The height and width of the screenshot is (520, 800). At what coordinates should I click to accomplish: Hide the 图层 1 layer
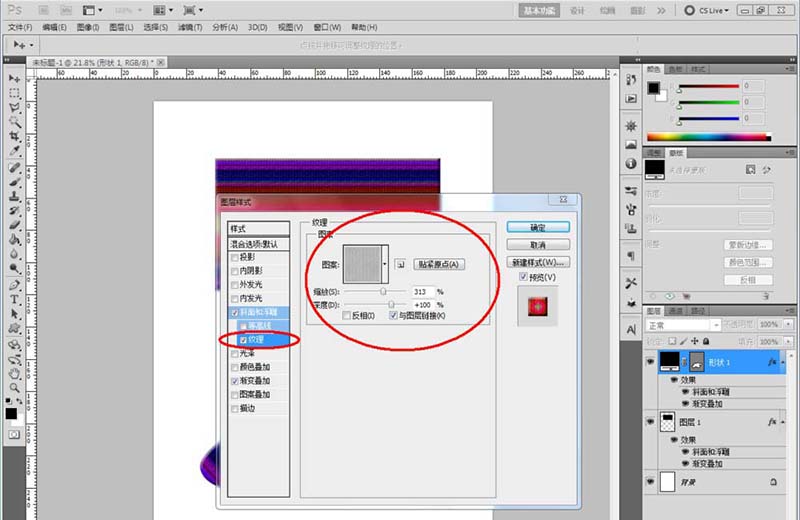(650, 422)
